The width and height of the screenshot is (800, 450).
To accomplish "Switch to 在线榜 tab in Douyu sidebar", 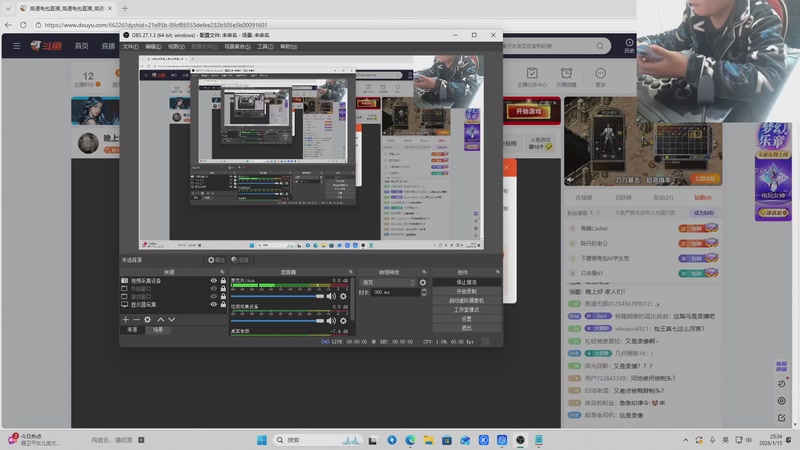I will (x=584, y=197).
